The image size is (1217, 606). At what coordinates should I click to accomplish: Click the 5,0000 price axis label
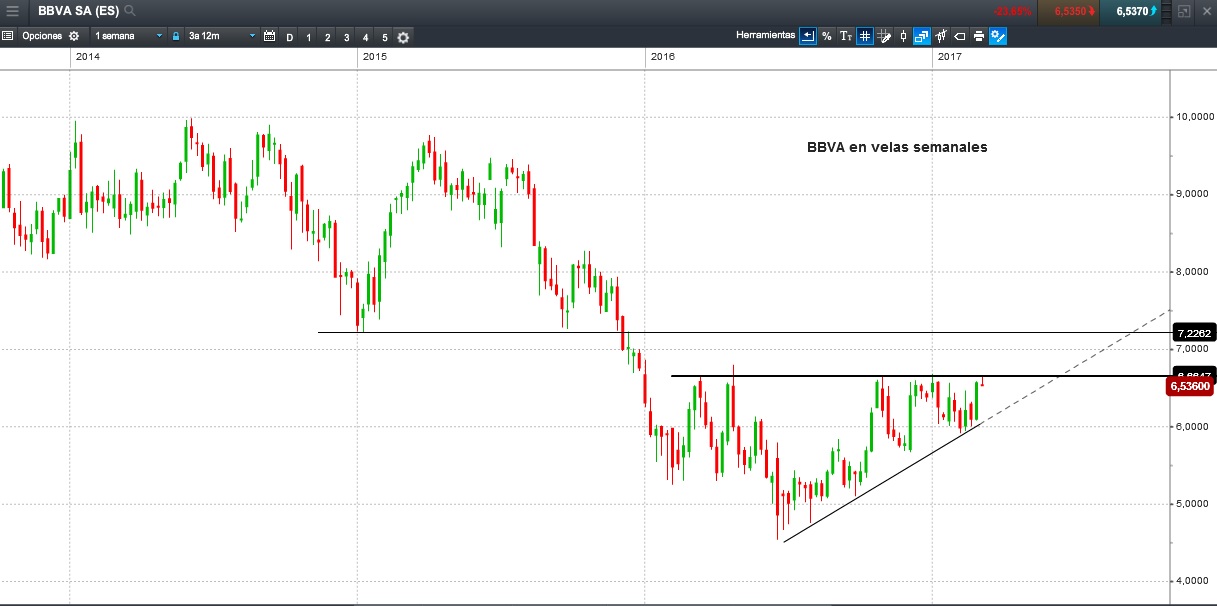1193,503
